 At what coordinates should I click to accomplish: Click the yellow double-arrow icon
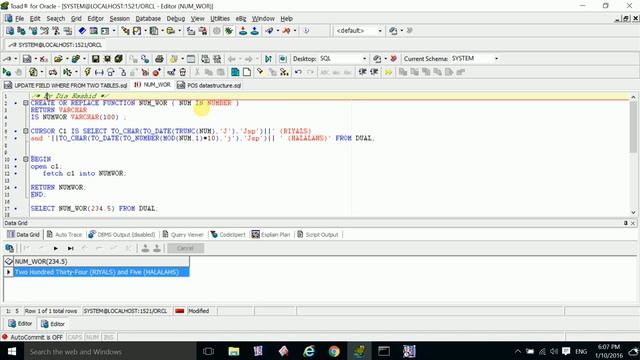(x=388, y=72)
